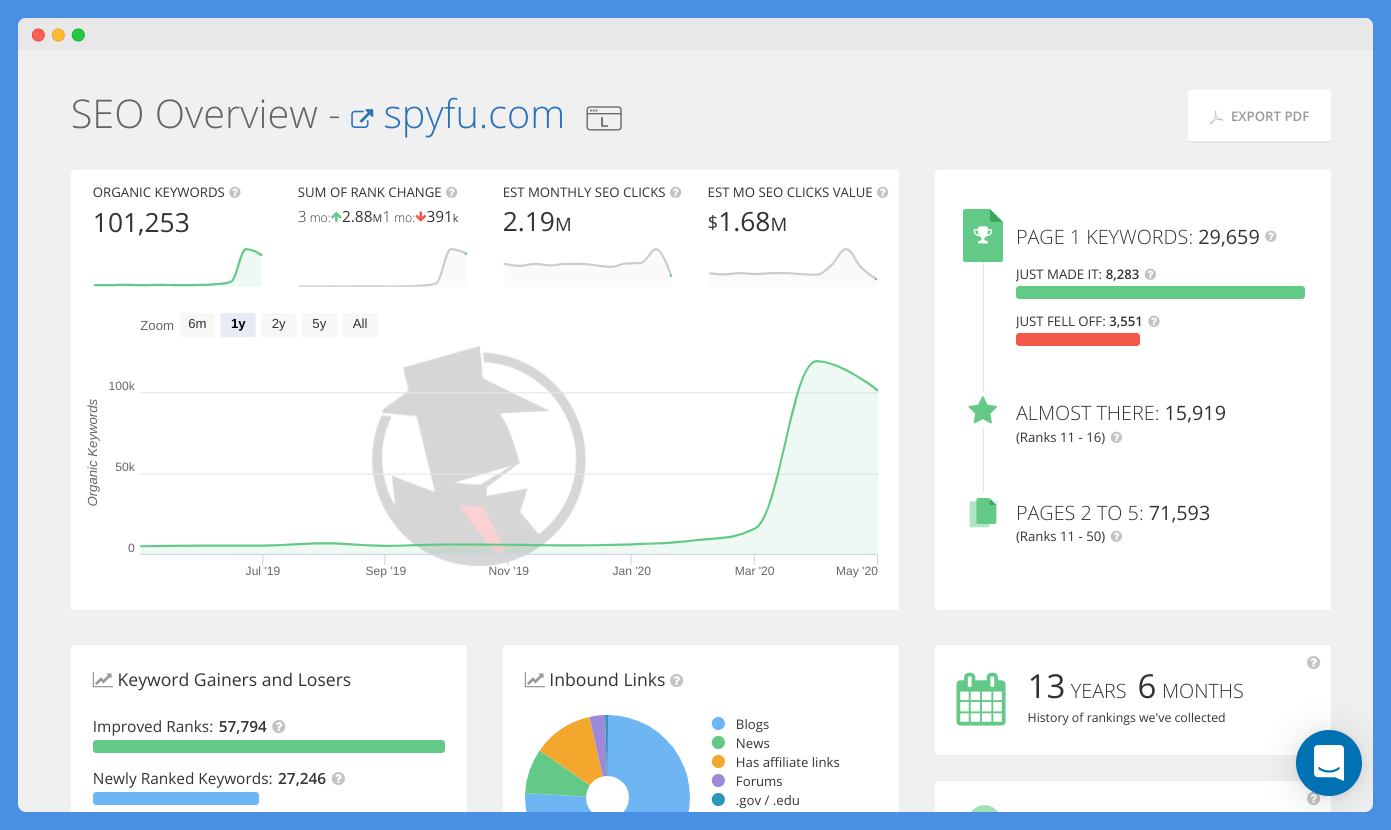Set chart zoom to 2y
Image resolution: width=1391 pixels, height=830 pixels.
click(x=278, y=324)
